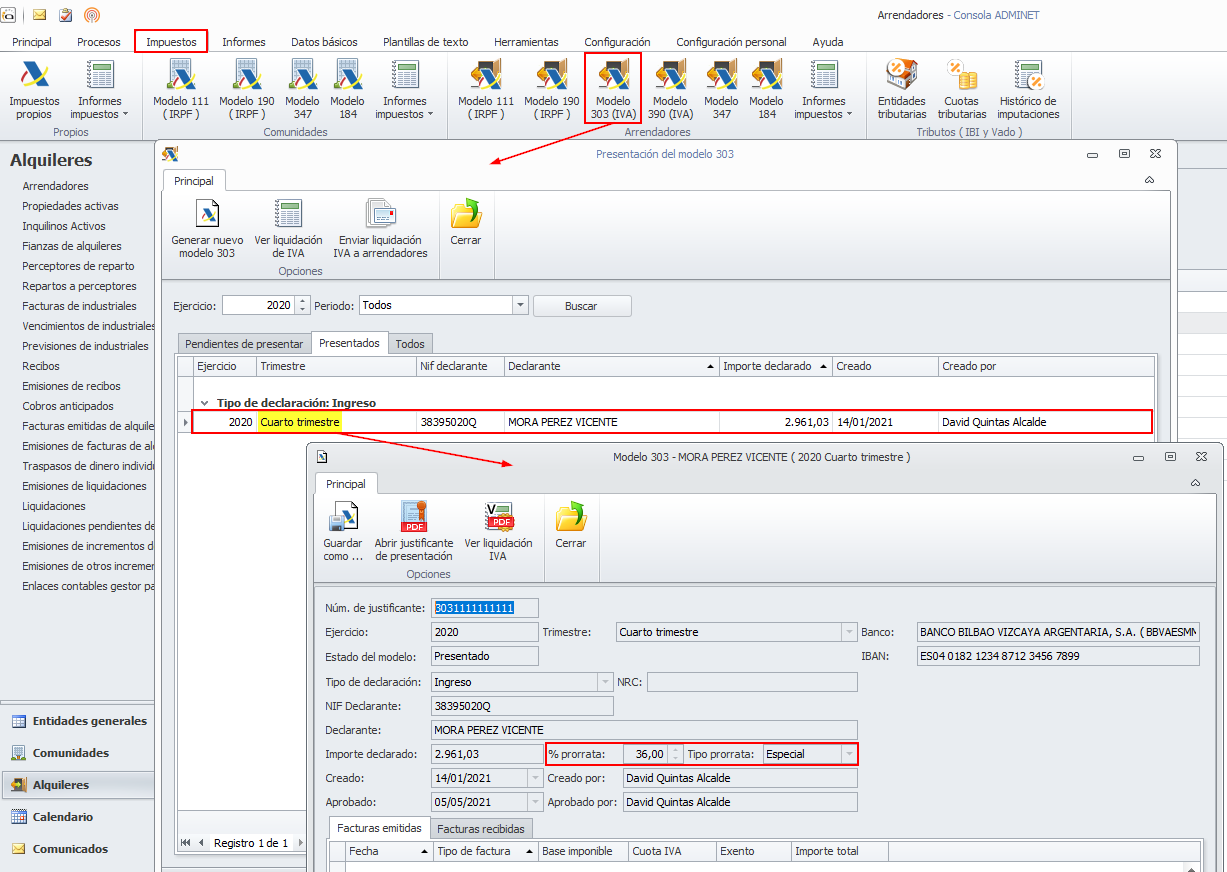Click Enviar liquidación IVA a arrendadores
Screen dimensions: 1227x872
click(x=380, y=229)
